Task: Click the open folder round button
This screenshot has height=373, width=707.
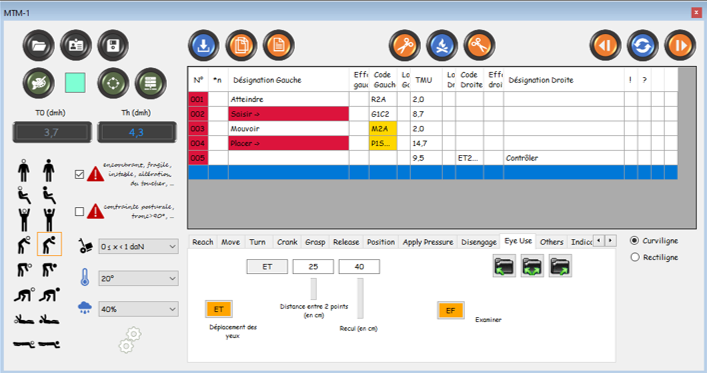Action: tap(39, 46)
